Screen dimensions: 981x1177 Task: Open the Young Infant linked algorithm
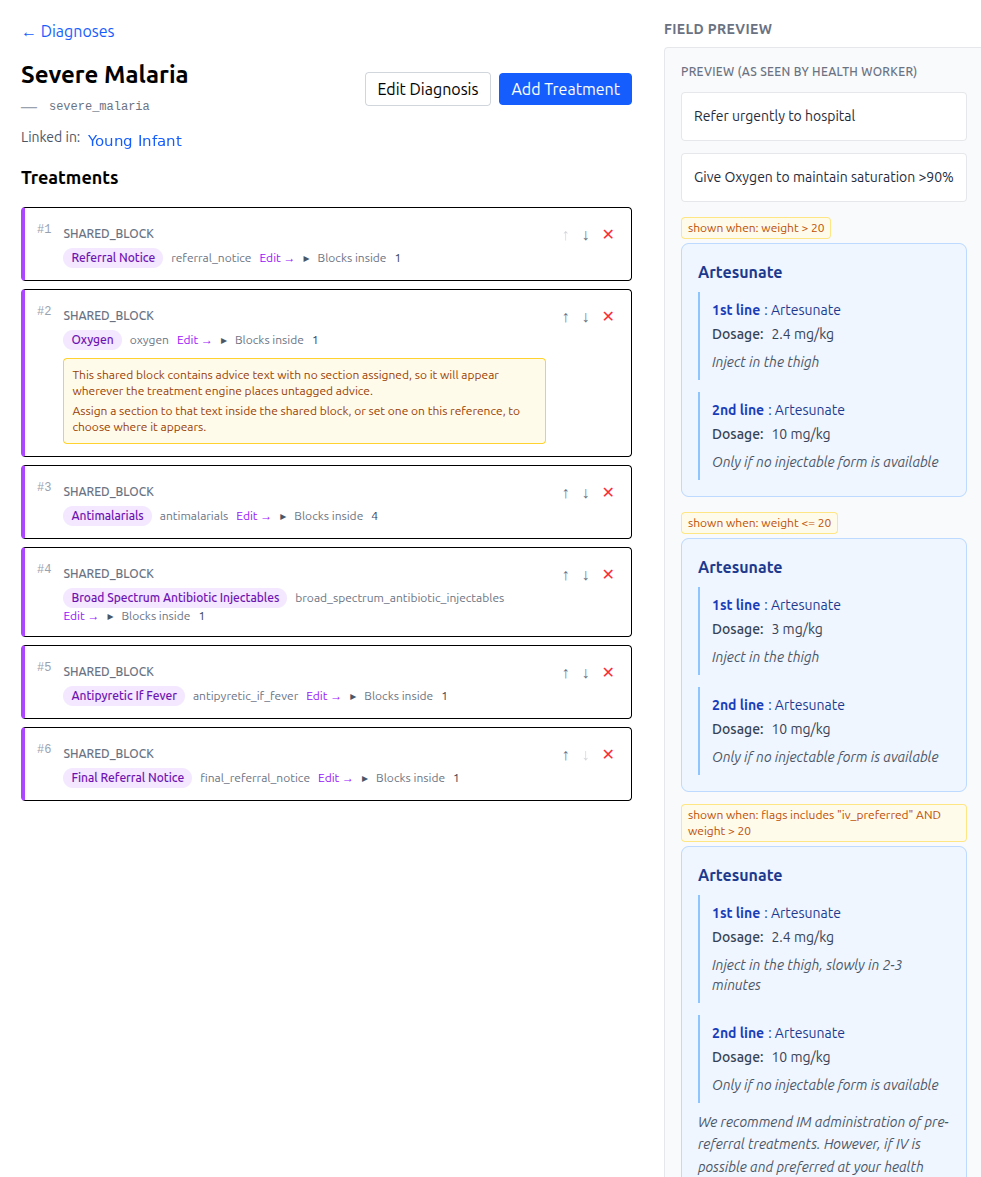(x=134, y=141)
